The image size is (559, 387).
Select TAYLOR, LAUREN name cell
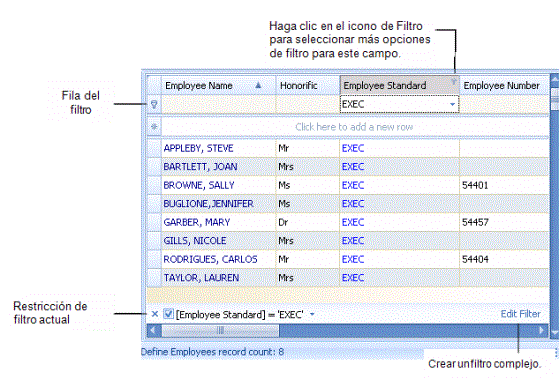tap(219, 278)
